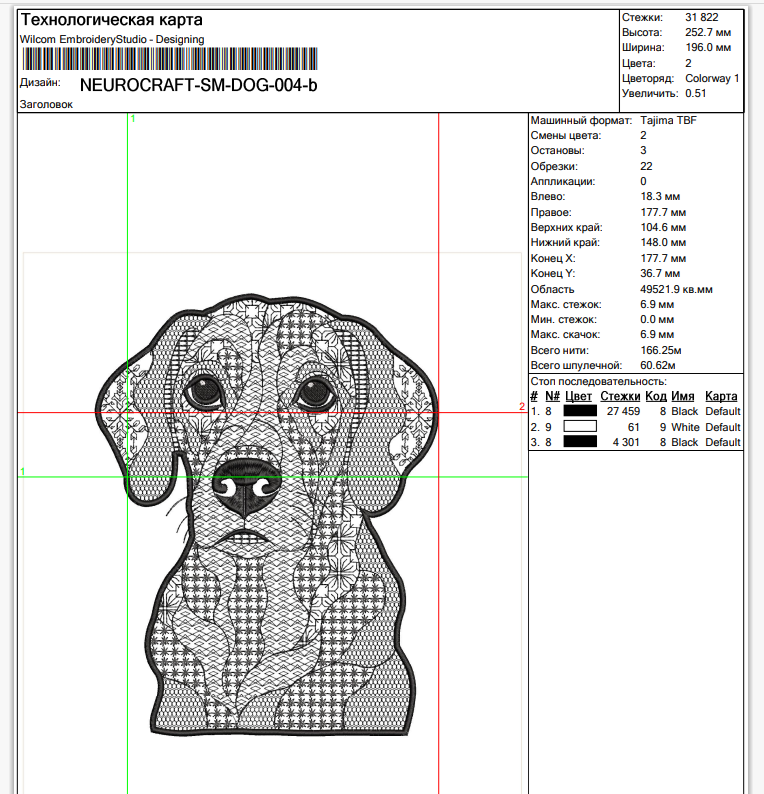Click the stitch count 27 459
The height and width of the screenshot is (794, 764).
[623, 412]
